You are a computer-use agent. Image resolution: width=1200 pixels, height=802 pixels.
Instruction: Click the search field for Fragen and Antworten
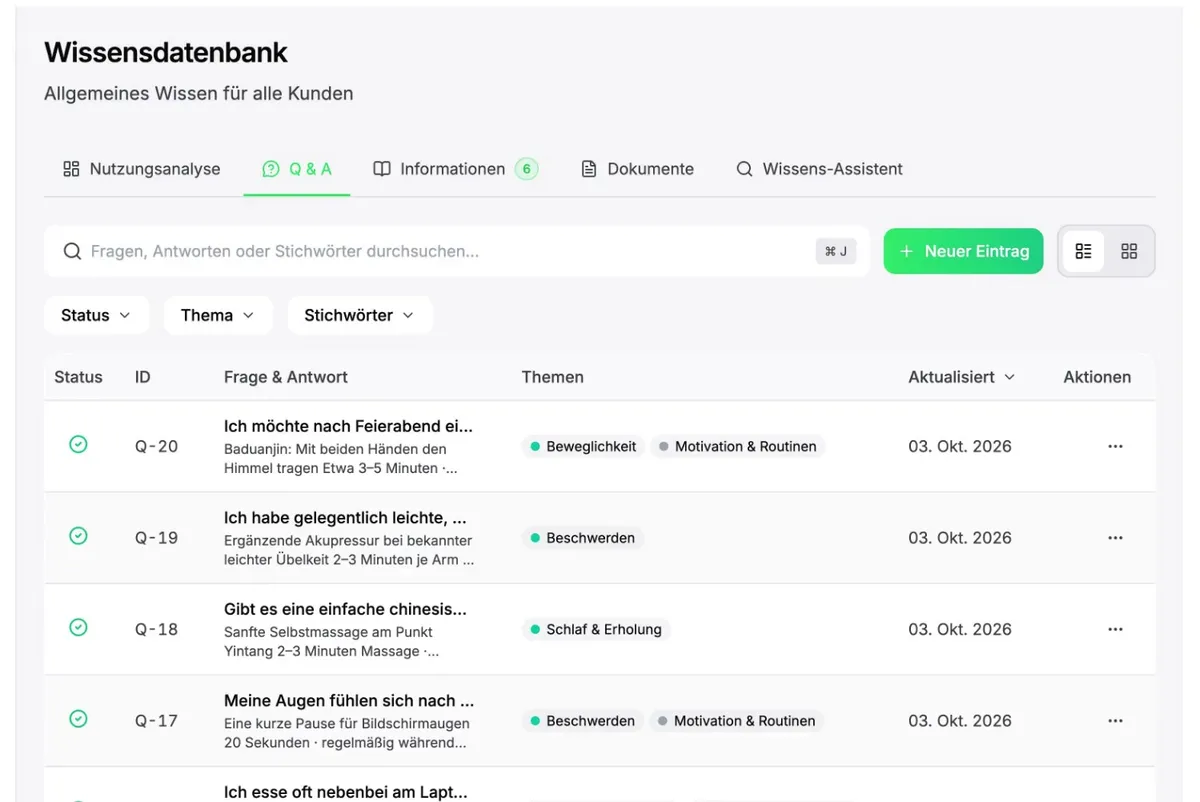pyautogui.click(x=456, y=251)
